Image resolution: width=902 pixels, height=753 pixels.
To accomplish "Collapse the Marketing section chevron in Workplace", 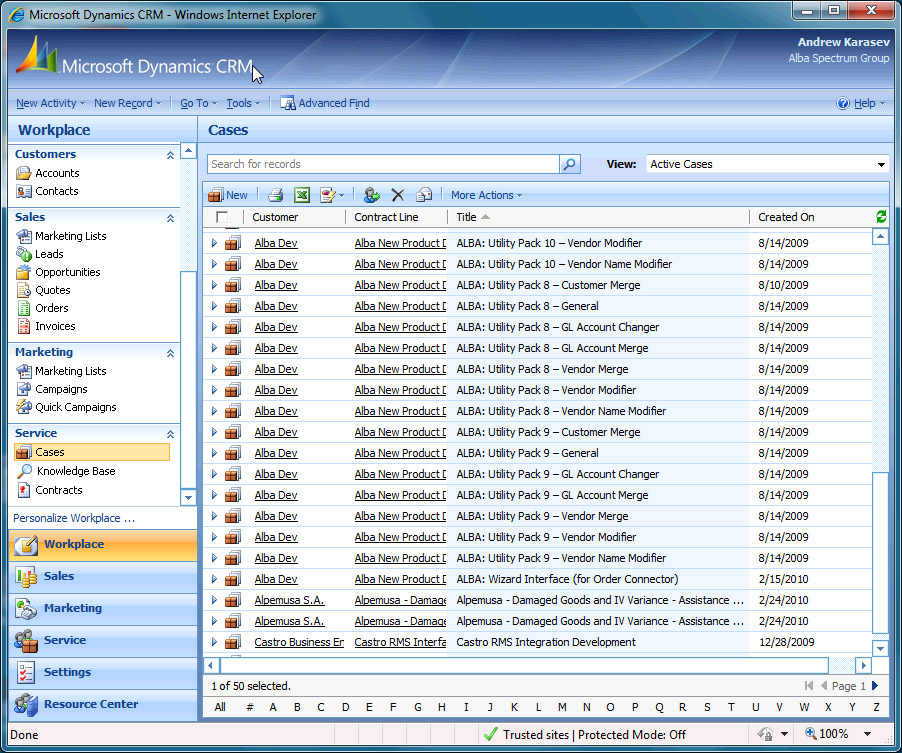I will 170,353.
